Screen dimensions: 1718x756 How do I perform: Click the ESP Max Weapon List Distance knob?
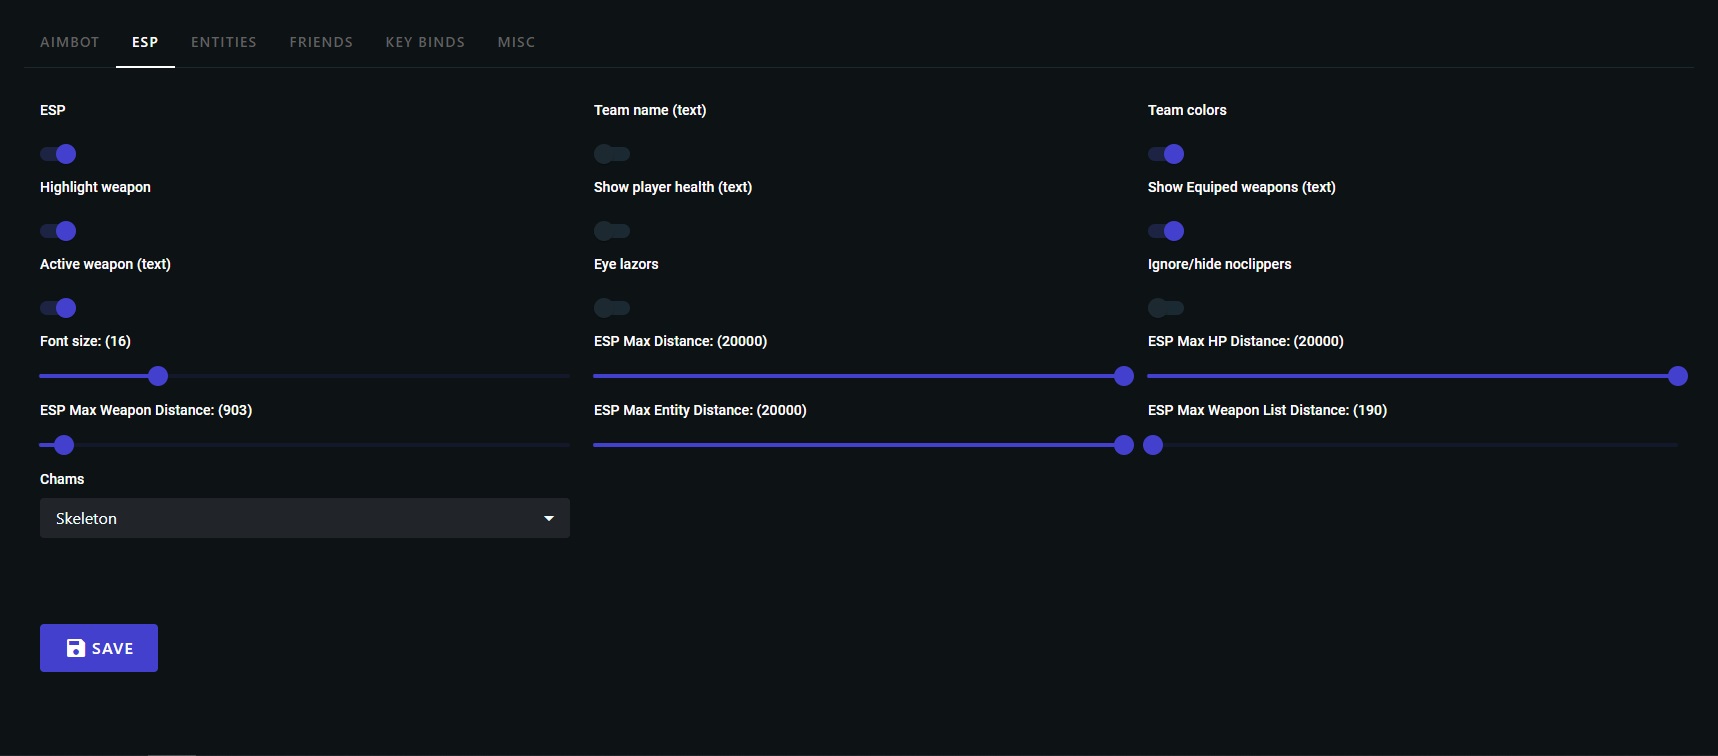point(1153,445)
